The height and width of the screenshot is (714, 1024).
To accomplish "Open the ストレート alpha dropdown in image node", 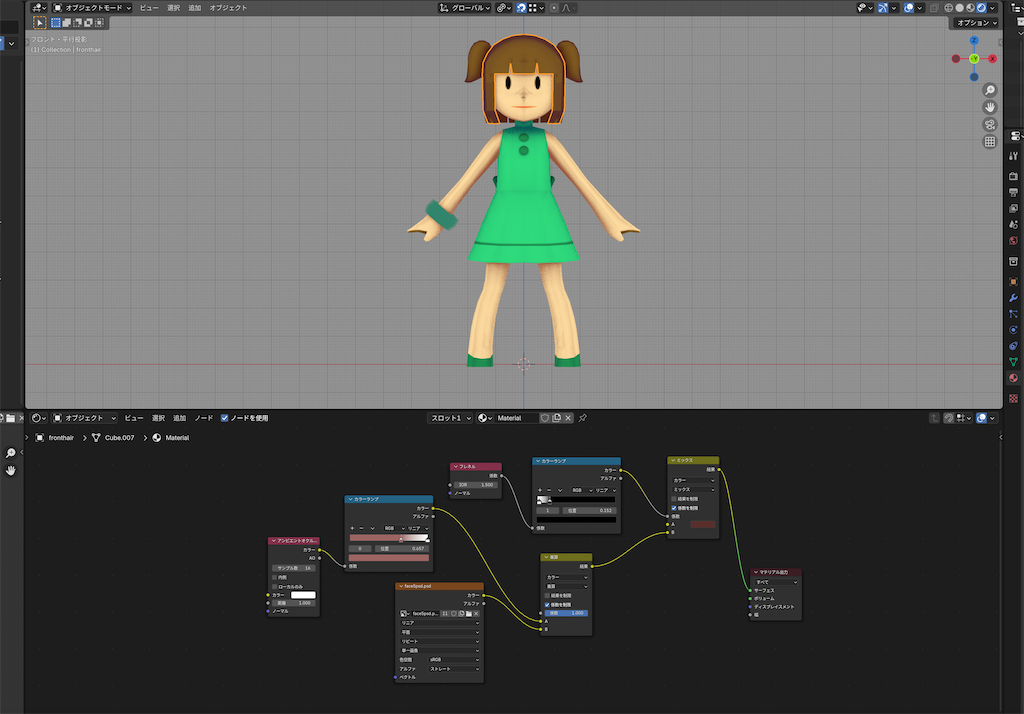I will 455,669.
